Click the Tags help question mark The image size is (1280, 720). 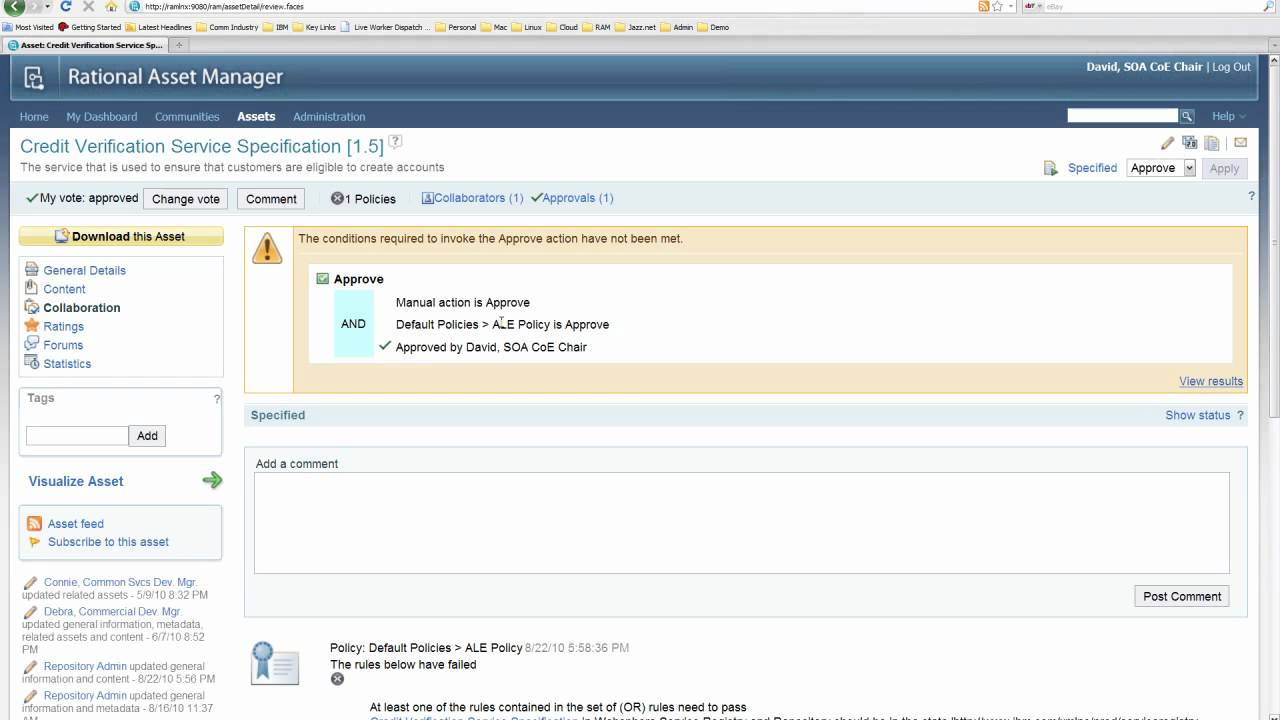[x=216, y=399]
